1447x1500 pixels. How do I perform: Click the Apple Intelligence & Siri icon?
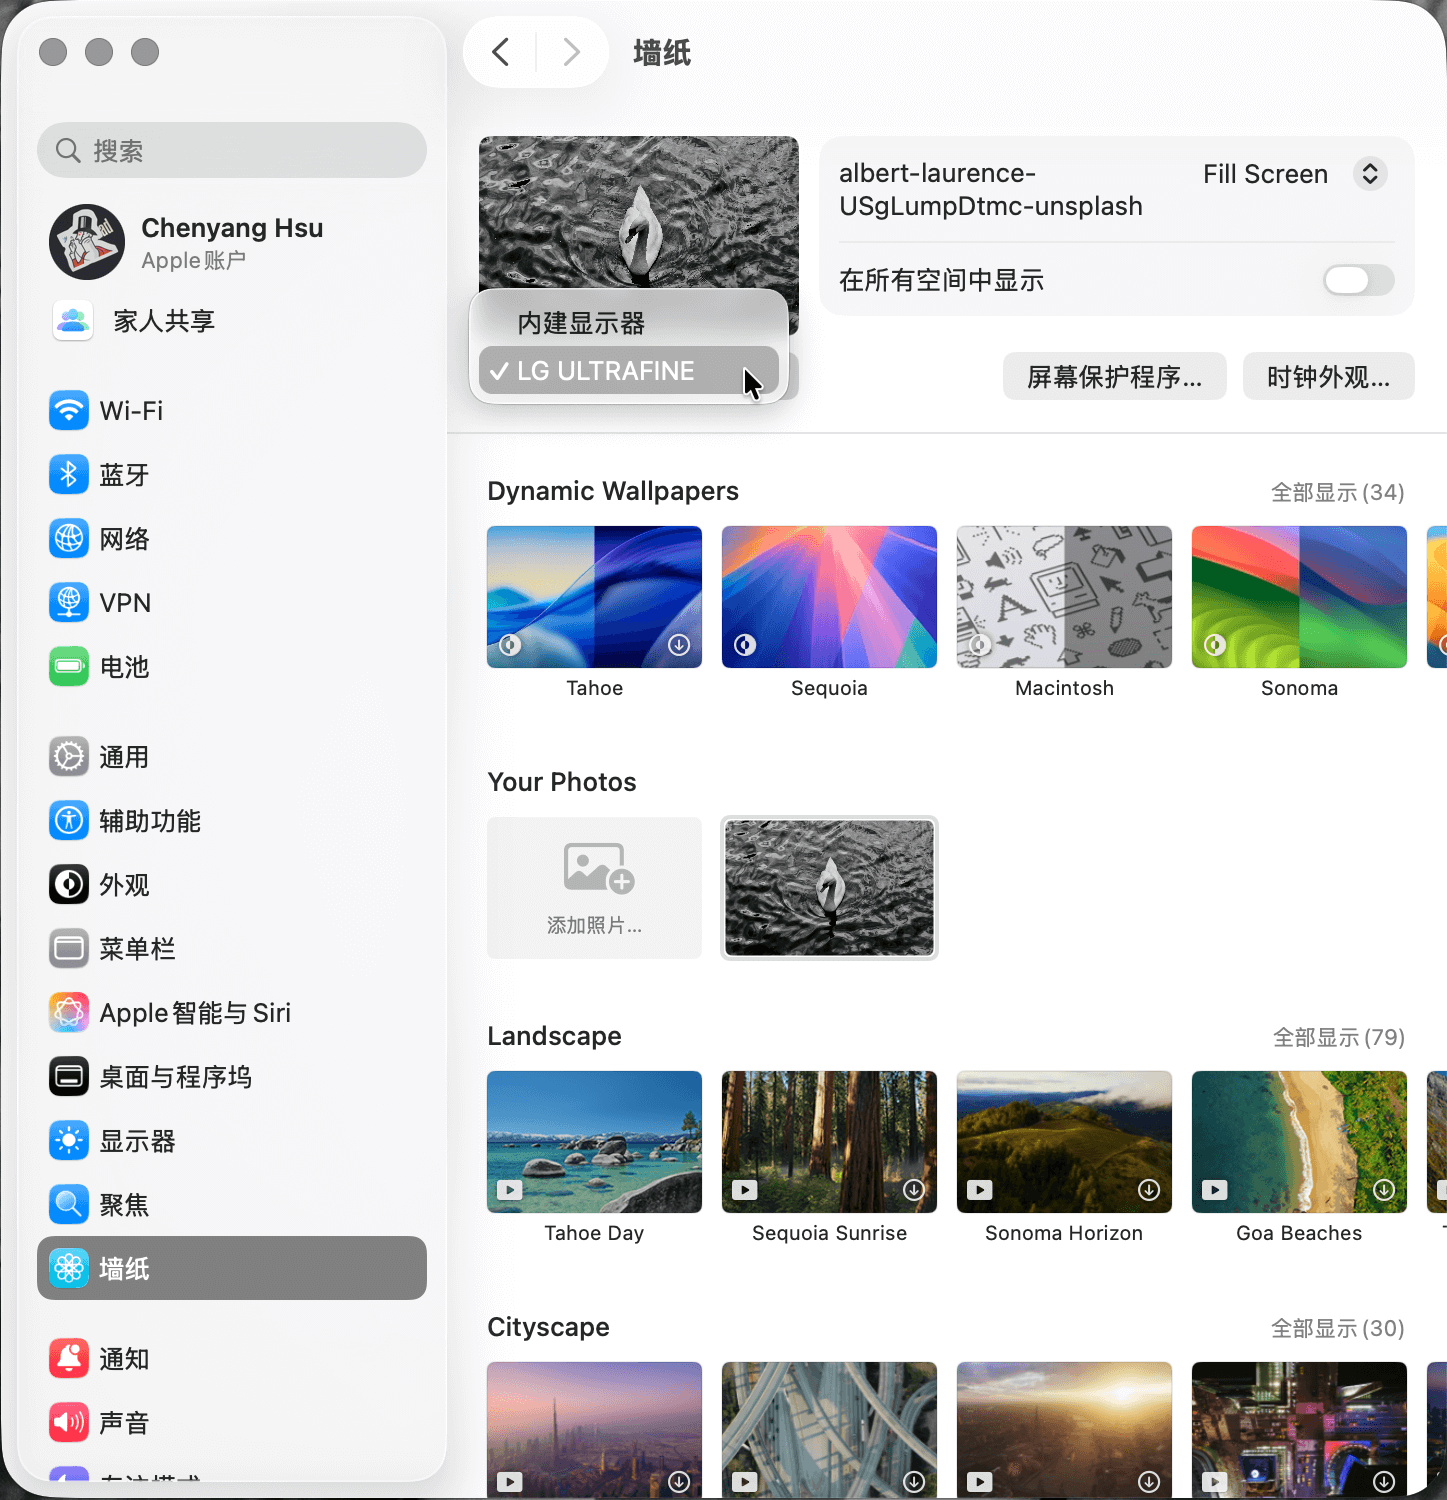[x=69, y=1013]
